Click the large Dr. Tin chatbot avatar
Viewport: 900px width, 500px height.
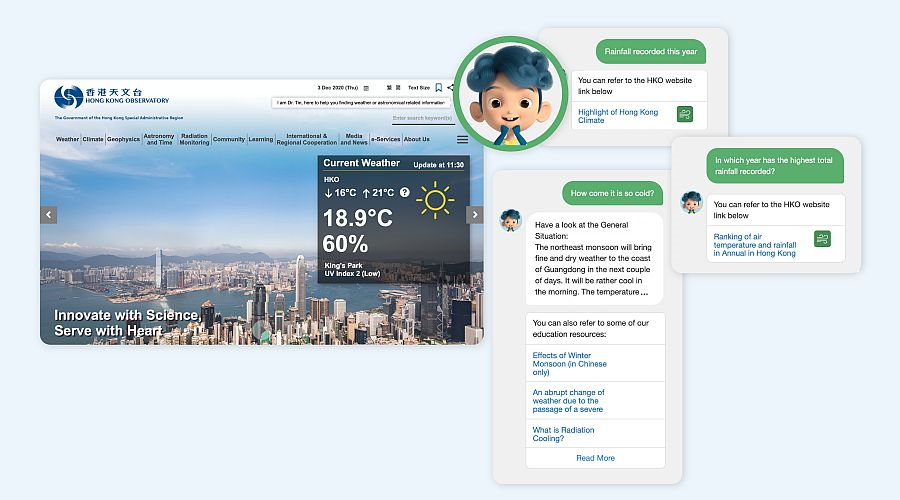point(510,93)
